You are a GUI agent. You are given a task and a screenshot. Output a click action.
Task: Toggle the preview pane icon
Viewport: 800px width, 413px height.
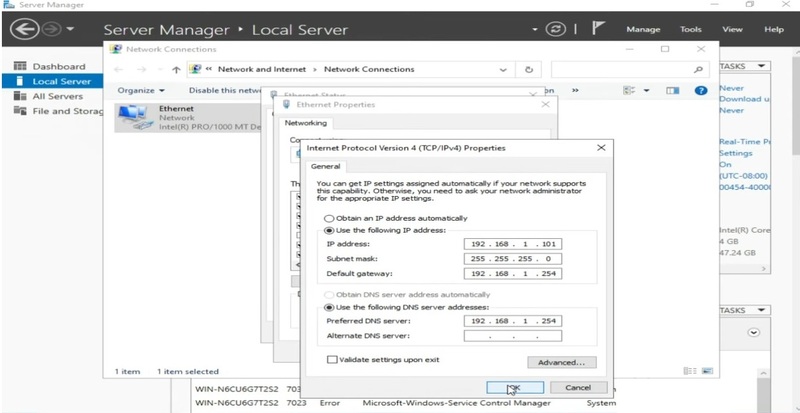coord(672,90)
